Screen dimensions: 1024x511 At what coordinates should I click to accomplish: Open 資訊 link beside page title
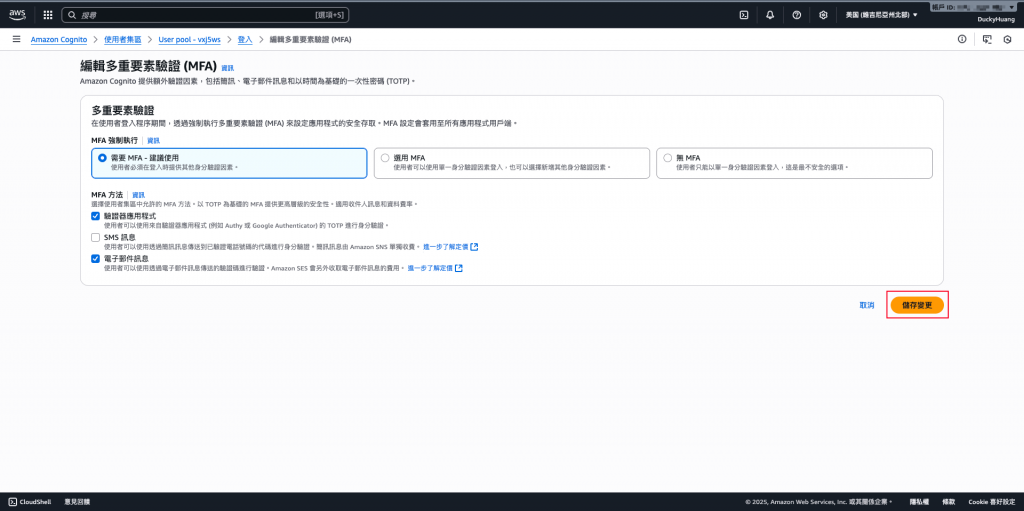point(227,68)
